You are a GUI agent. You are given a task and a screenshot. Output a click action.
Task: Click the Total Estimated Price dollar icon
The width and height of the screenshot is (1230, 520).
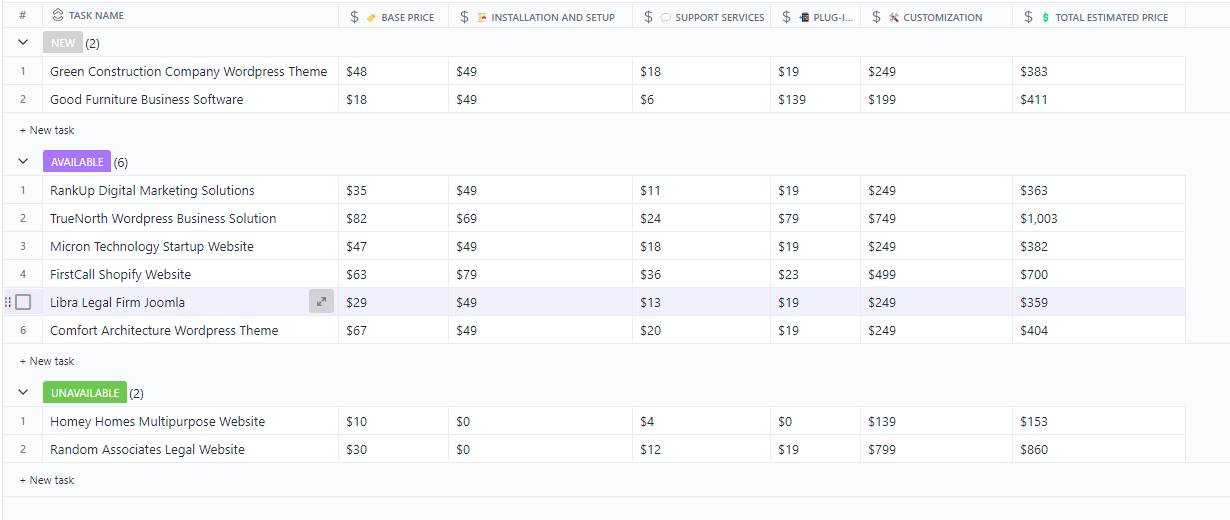coord(1046,17)
